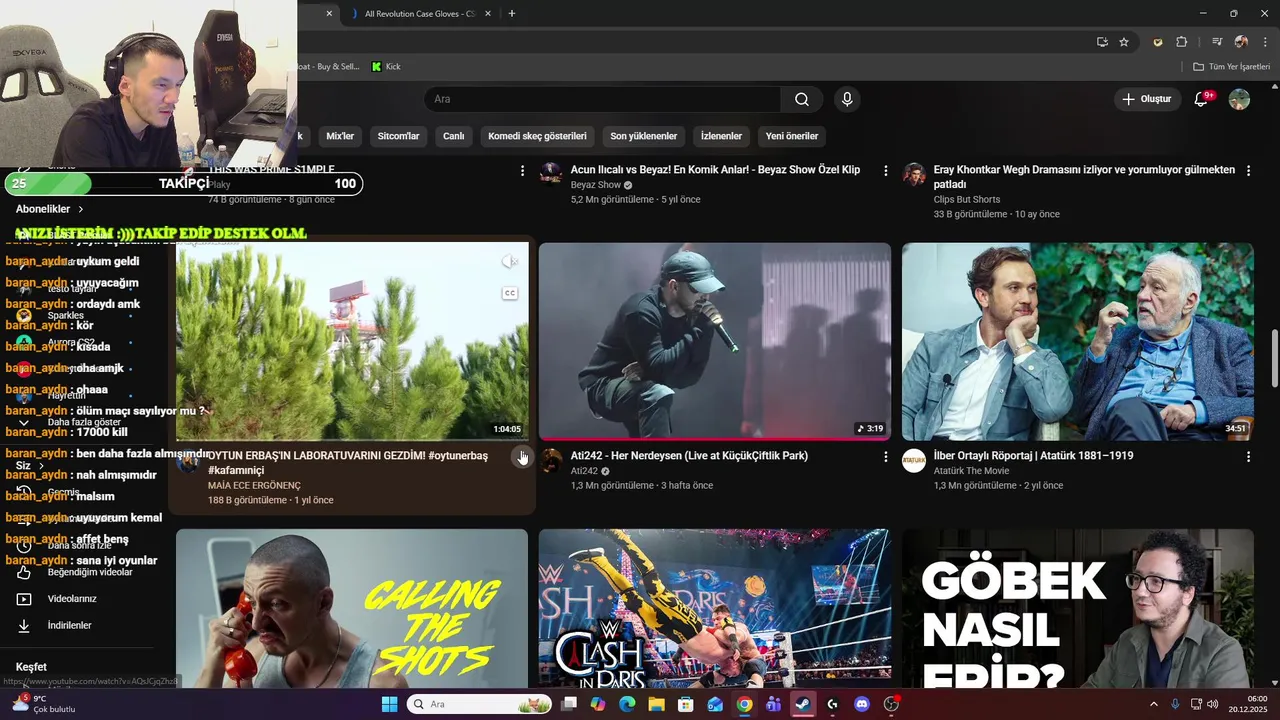Toggle captions CC on Oytun Erbaş preview
The width and height of the screenshot is (1280, 720).
coord(510,293)
